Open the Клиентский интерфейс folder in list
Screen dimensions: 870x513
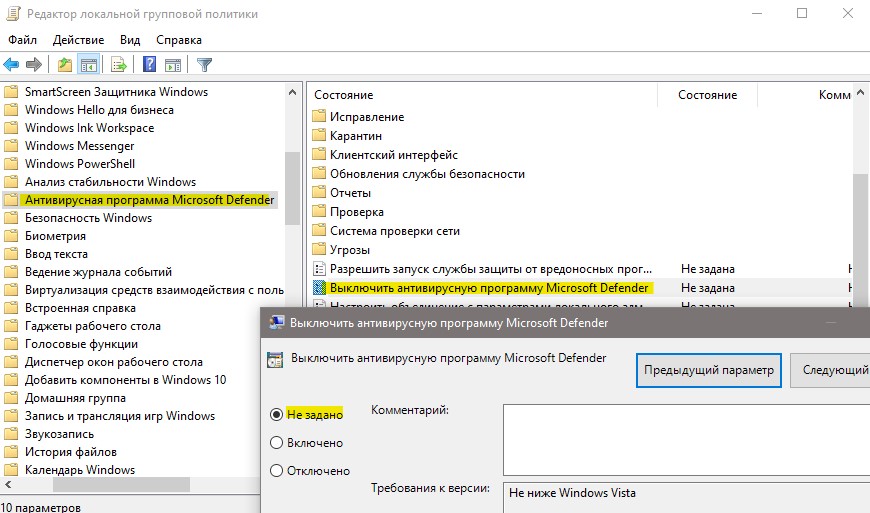pos(394,155)
